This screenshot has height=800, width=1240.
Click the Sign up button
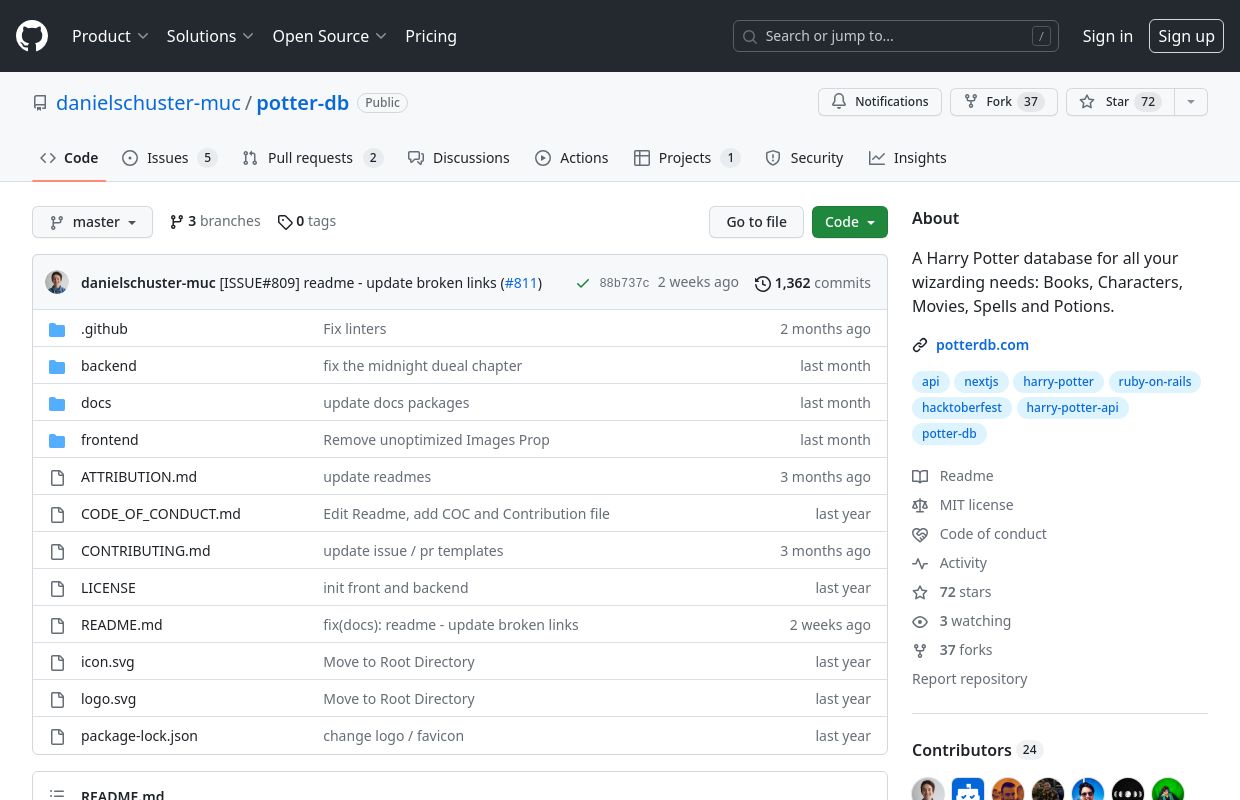pos(1186,36)
